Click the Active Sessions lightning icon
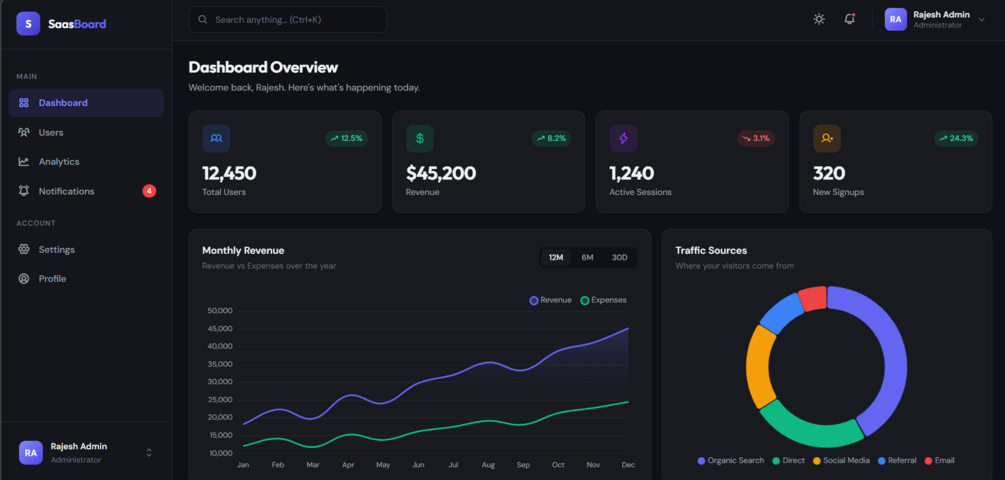This screenshot has width=1005, height=480. [623, 138]
